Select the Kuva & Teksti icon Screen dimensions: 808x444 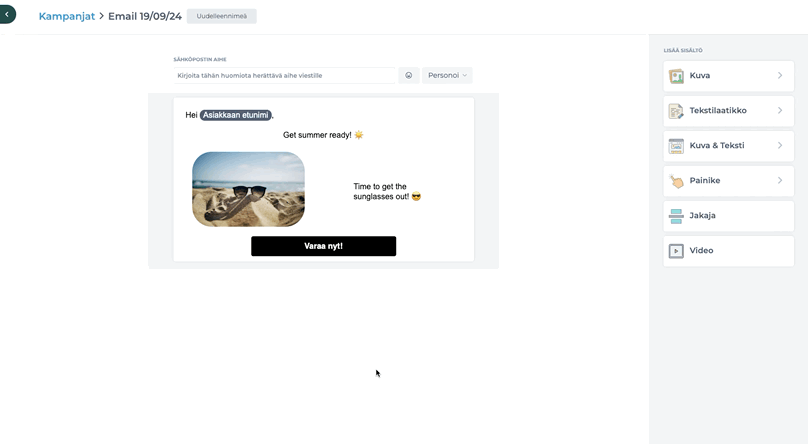click(x=676, y=146)
